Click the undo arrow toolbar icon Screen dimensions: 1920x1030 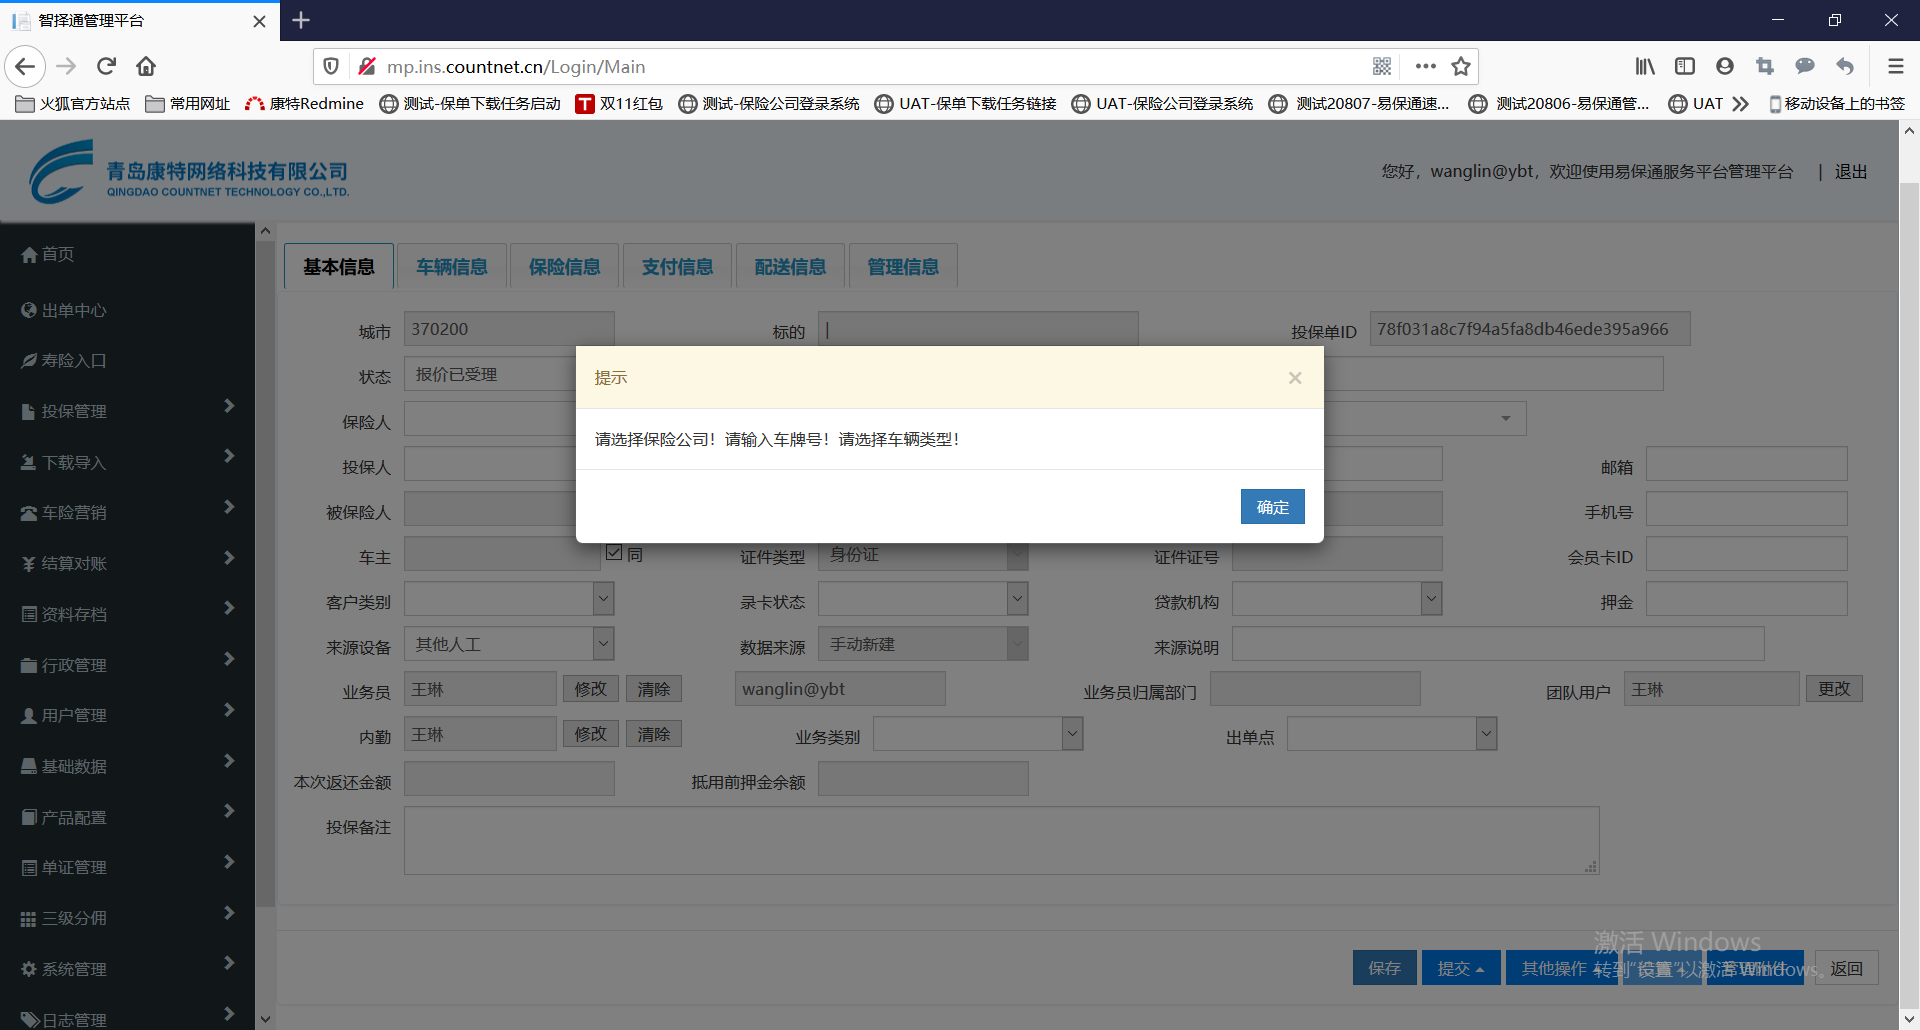pos(1845,67)
